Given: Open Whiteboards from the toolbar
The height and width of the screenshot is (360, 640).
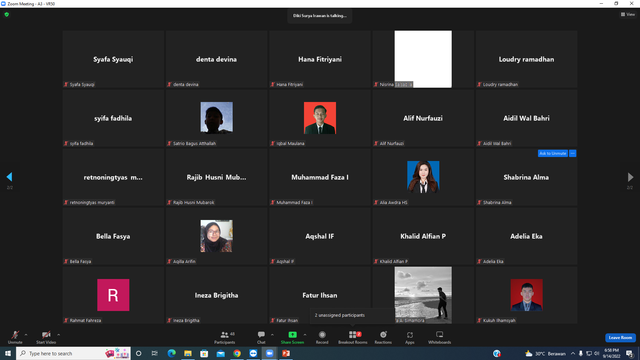Looking at the screenshot, I should point(440,337).
